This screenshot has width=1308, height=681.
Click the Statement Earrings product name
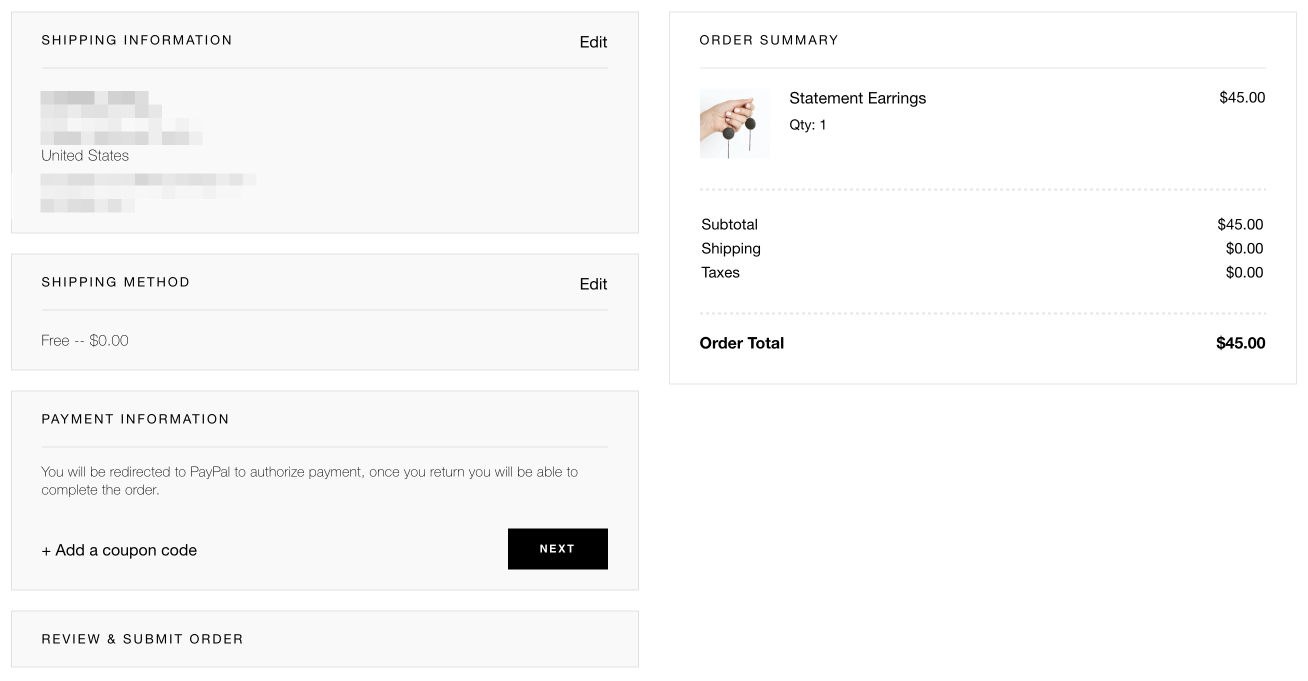857,98
